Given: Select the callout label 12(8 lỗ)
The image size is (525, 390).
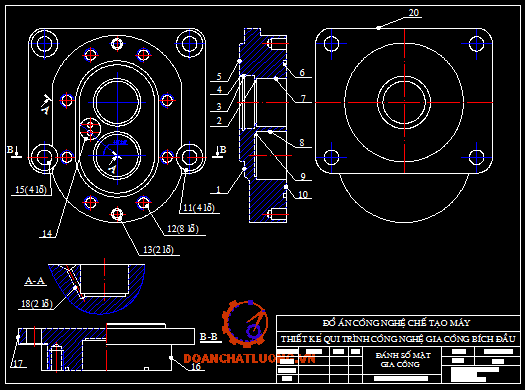Looking at the screenshot, I should 183,229.
